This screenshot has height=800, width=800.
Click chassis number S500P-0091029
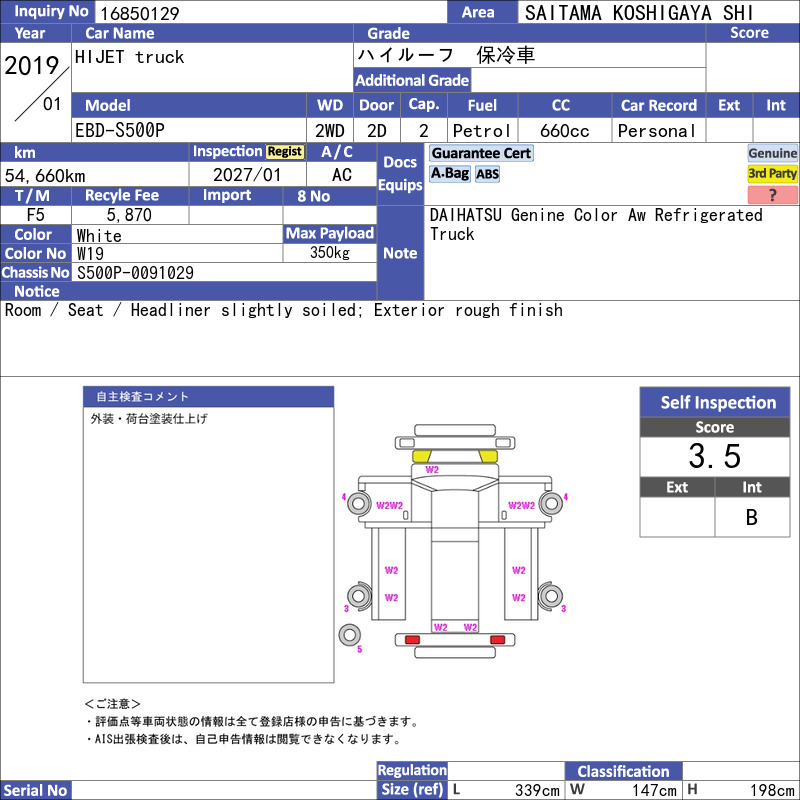tap(135, 272)
